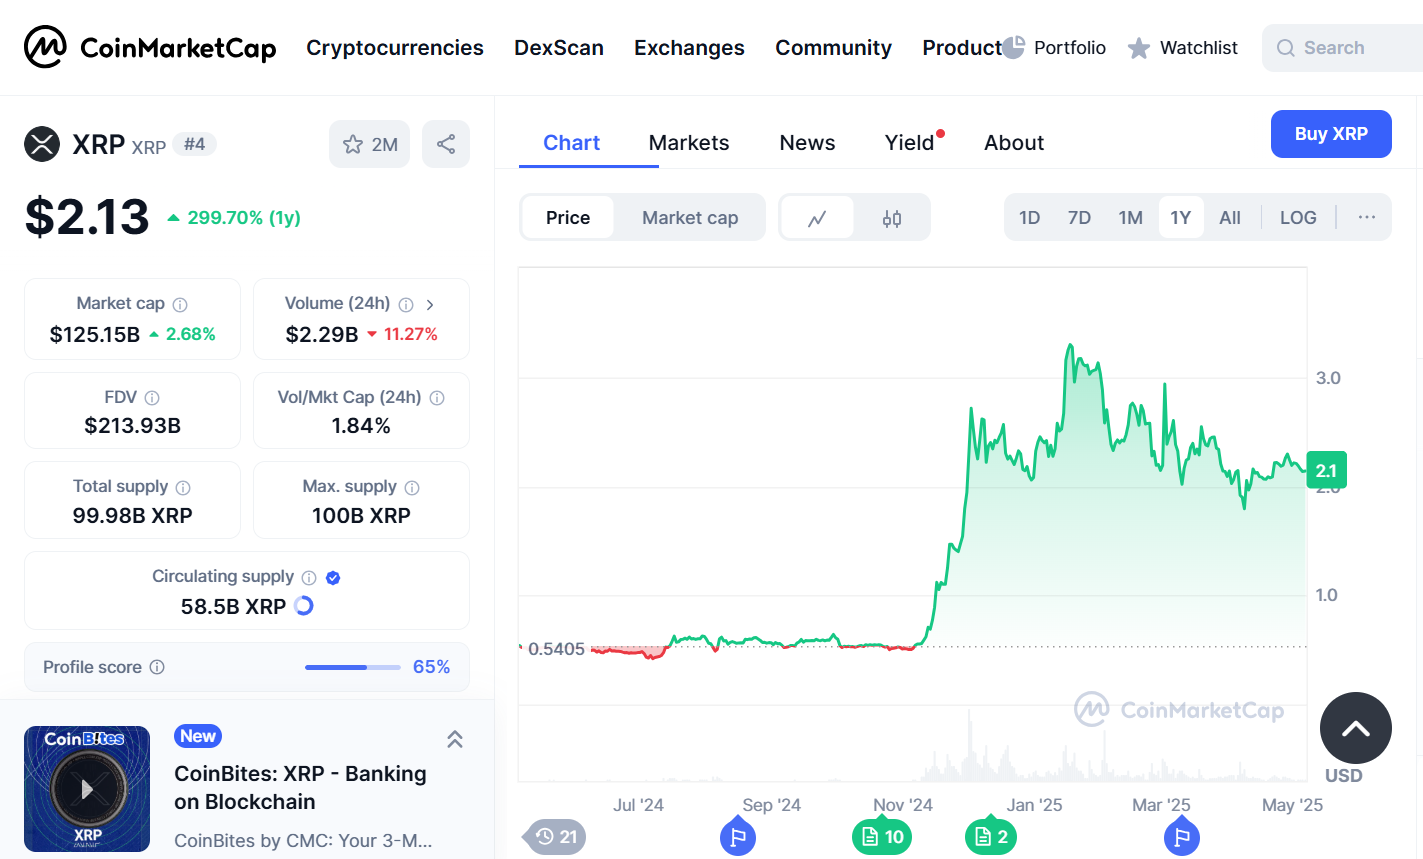Click the Profile score info icon
The width and height of the screenshot is (1423, 859).
157,667
